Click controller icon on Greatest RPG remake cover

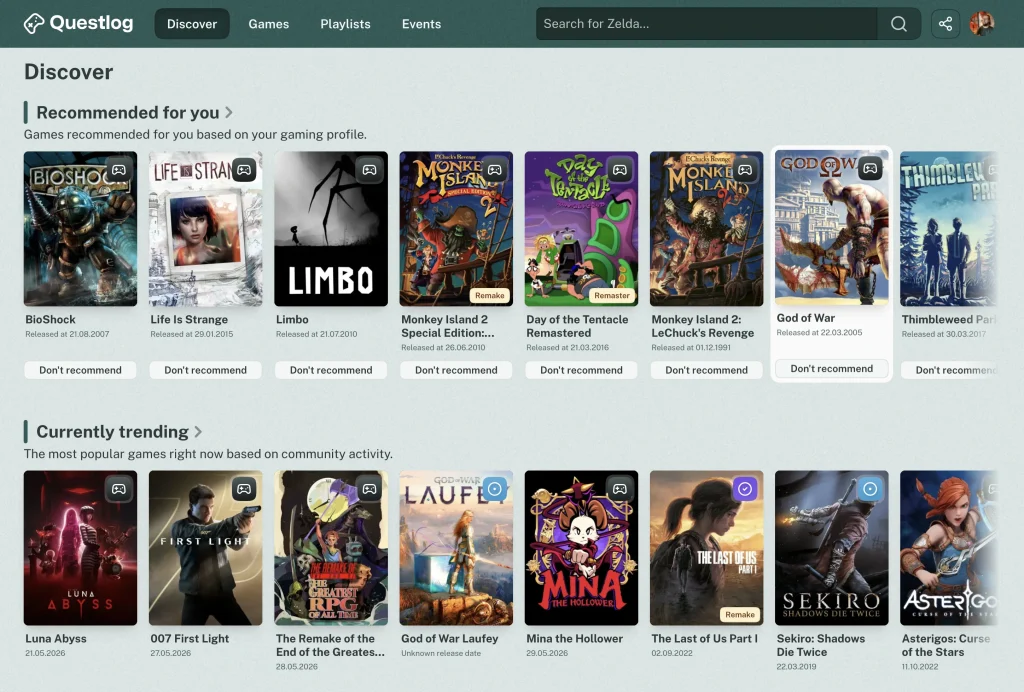pyautogui.click(x=370, y=489)
